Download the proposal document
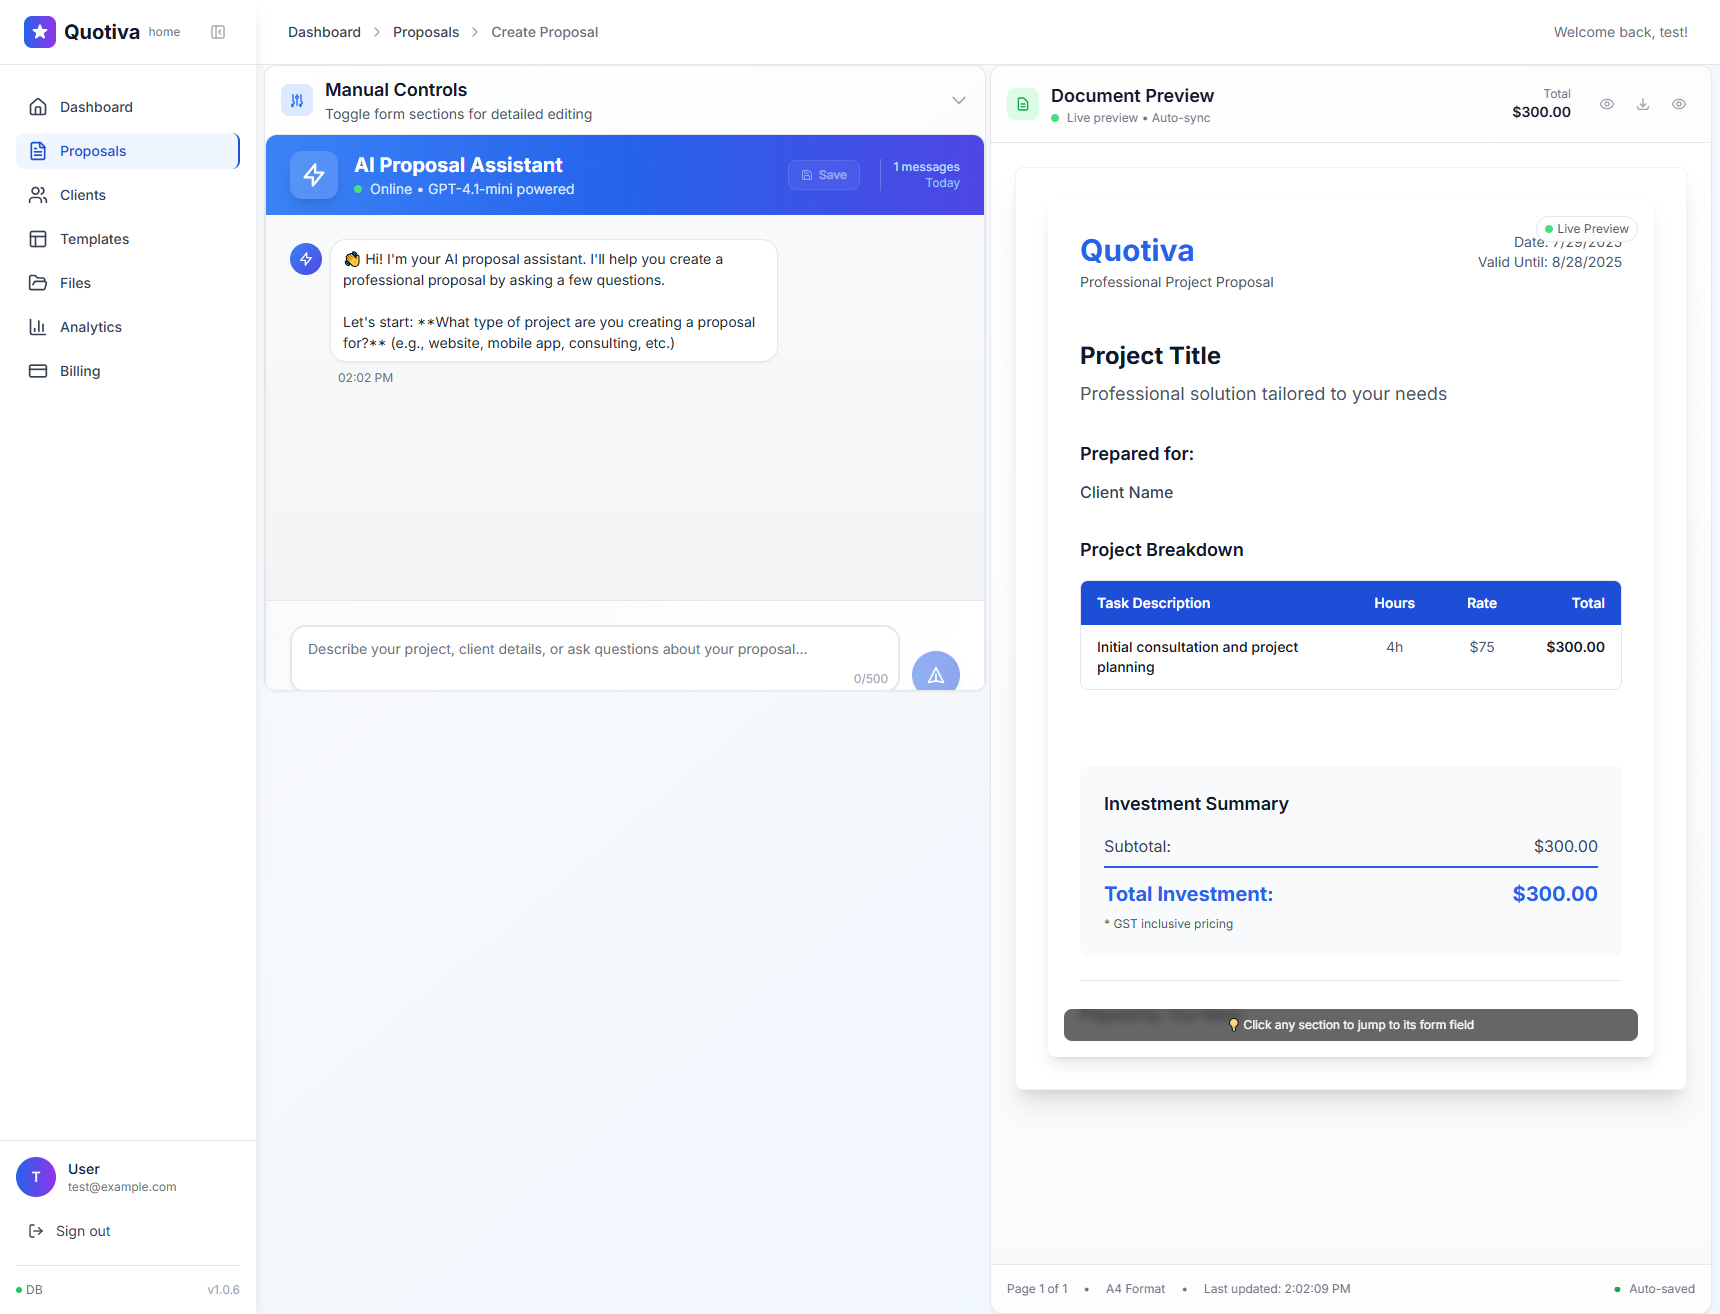 (1643, 104)
